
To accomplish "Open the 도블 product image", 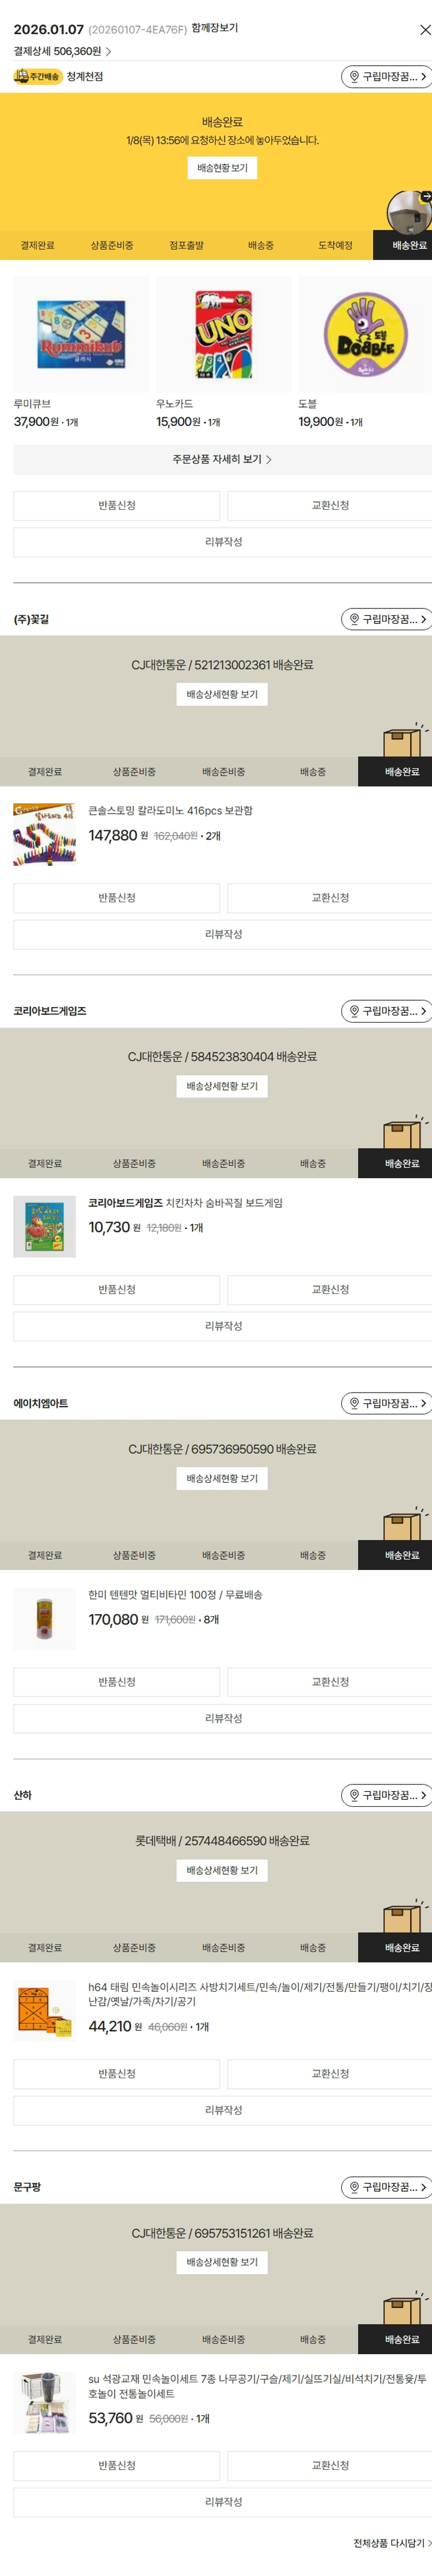I will (365, 334).
